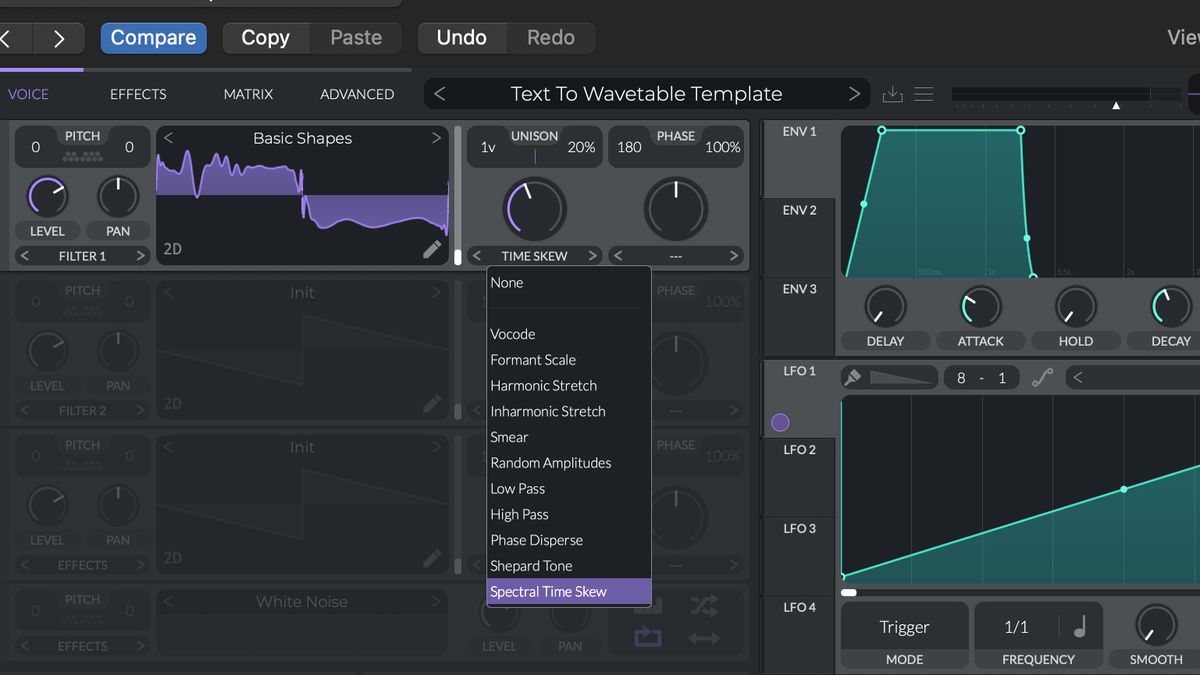
Task: Select the LFO paint brush icon
Action: [853, 377]
